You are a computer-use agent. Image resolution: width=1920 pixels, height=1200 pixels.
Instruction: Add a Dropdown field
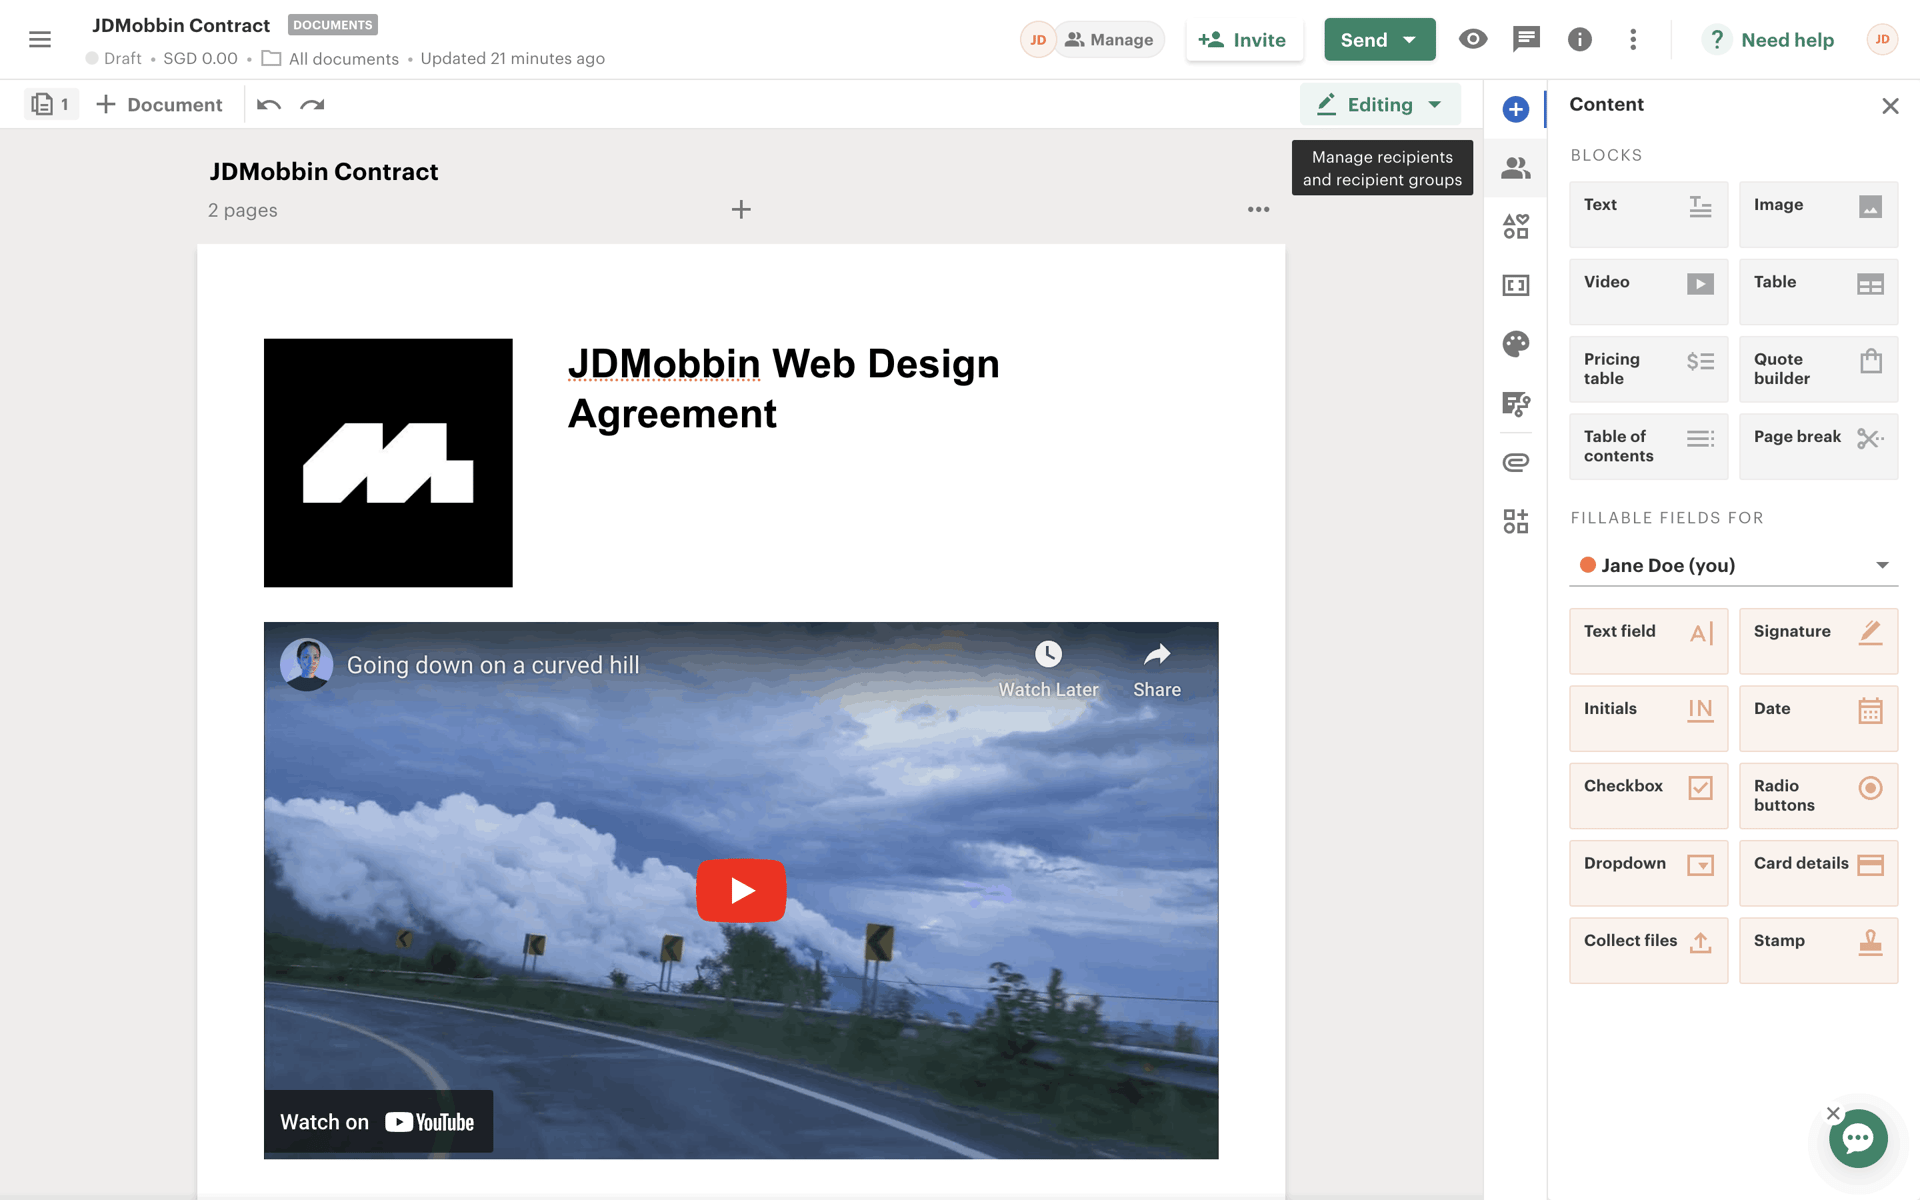coord(1648,873)
